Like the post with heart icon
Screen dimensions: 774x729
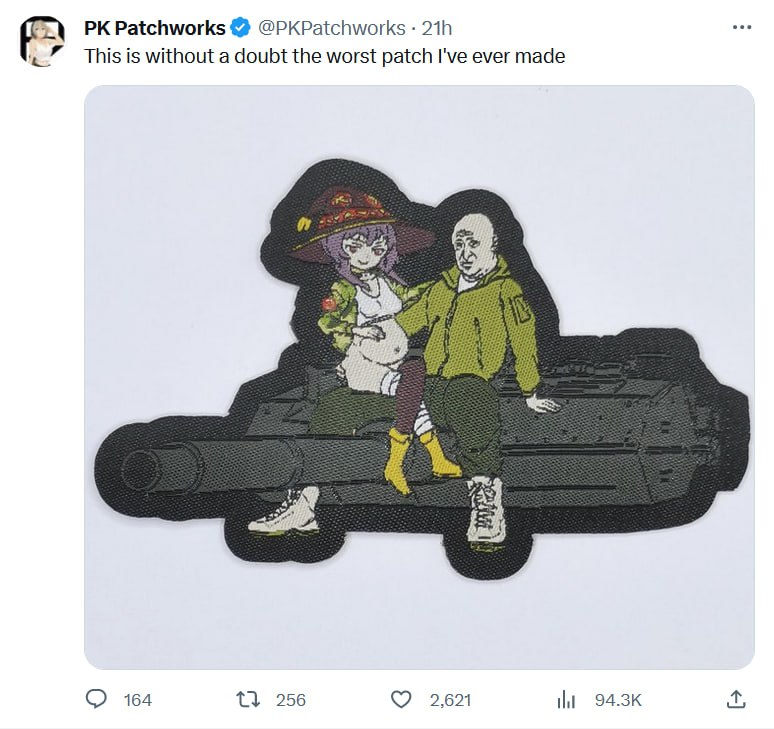[x=401, y=699]
